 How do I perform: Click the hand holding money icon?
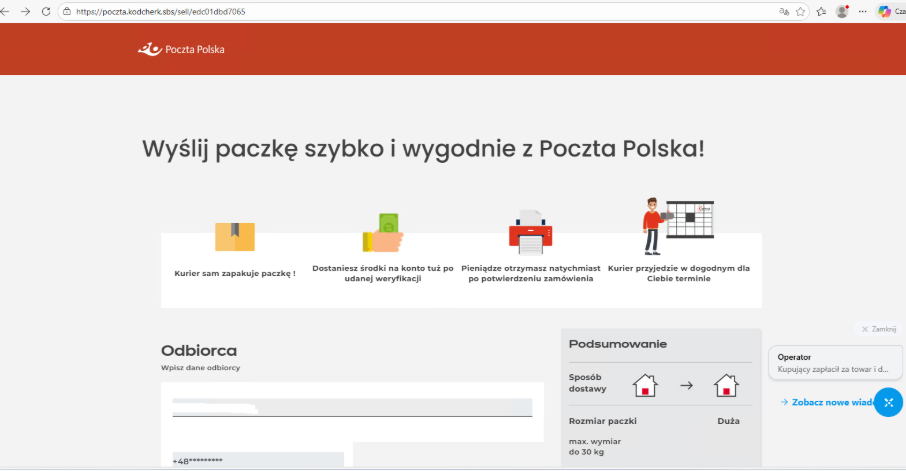coord(382,233)
